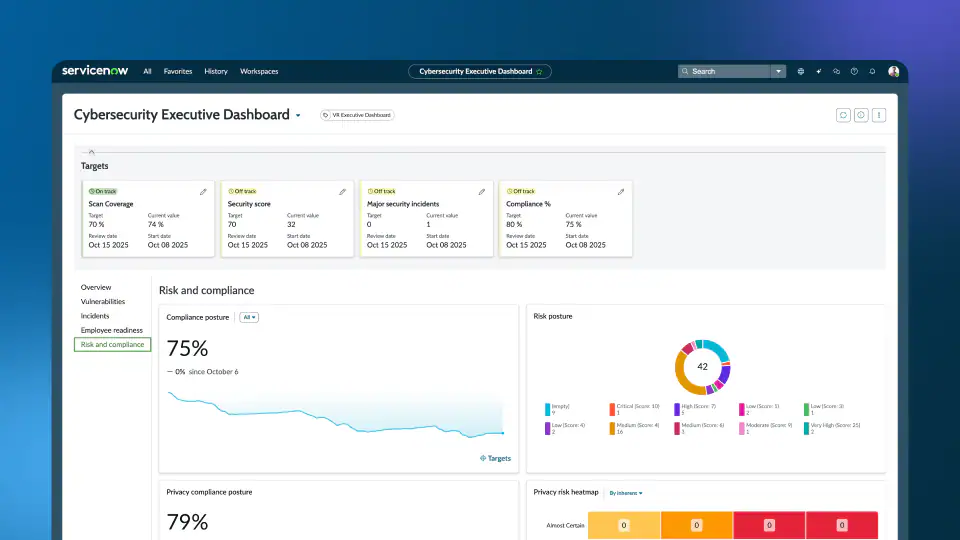Image resolution: width=960 pixels, height=540 pixels.
Task: Click the Compliance % card title
Action: tap(528, 204)
